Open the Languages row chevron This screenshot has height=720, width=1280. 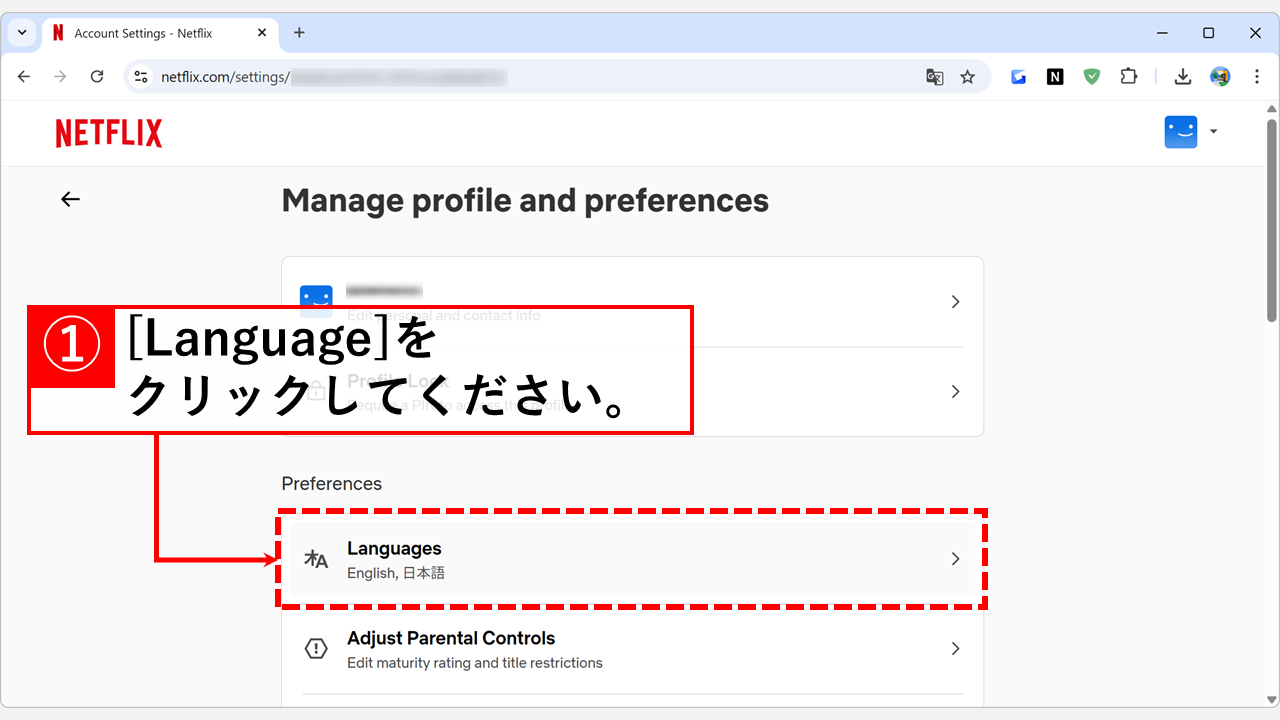click(x=955, y=559)
